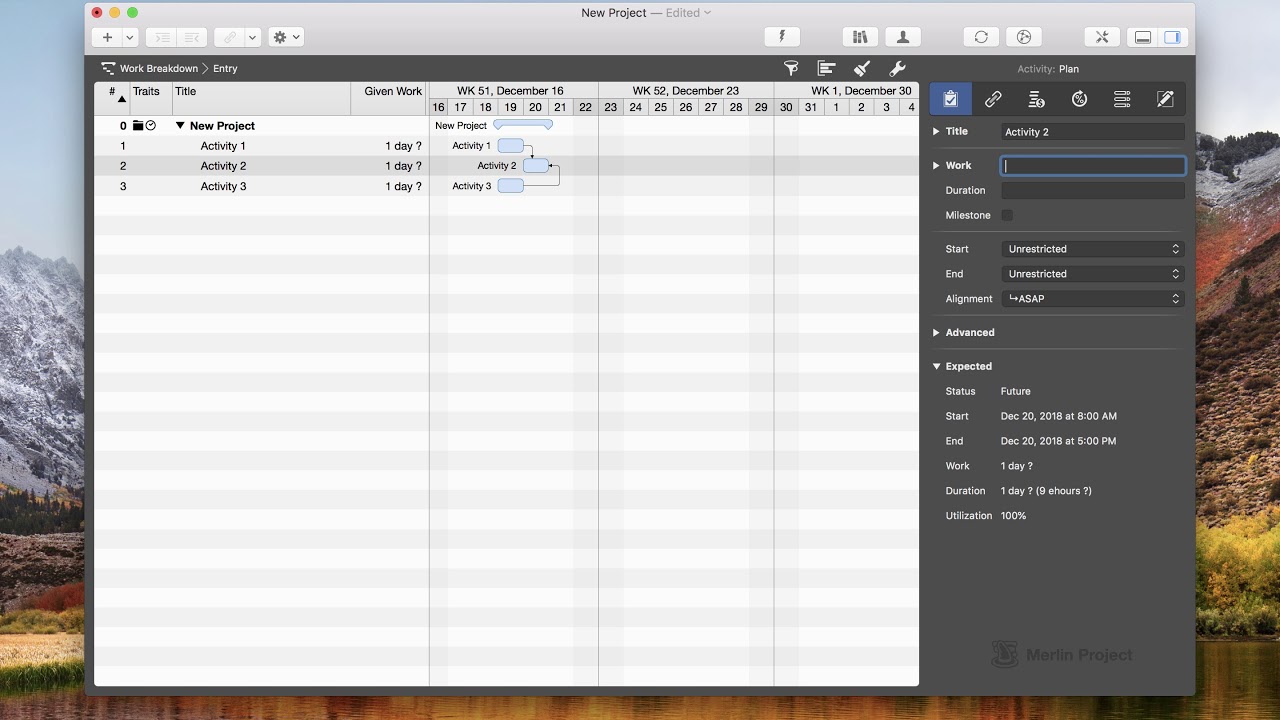Click the folder trait icon in row 0
Screen dimensions: 1280x720
click(x=138, y=126)
